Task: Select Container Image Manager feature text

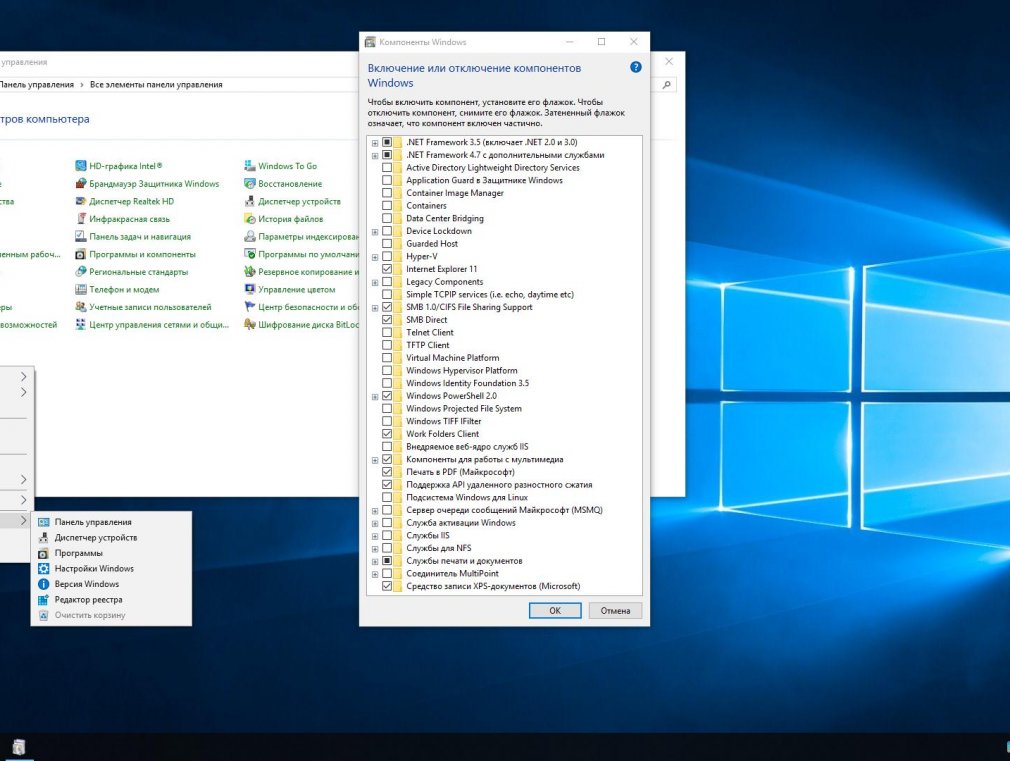Action: pos(455,193)
